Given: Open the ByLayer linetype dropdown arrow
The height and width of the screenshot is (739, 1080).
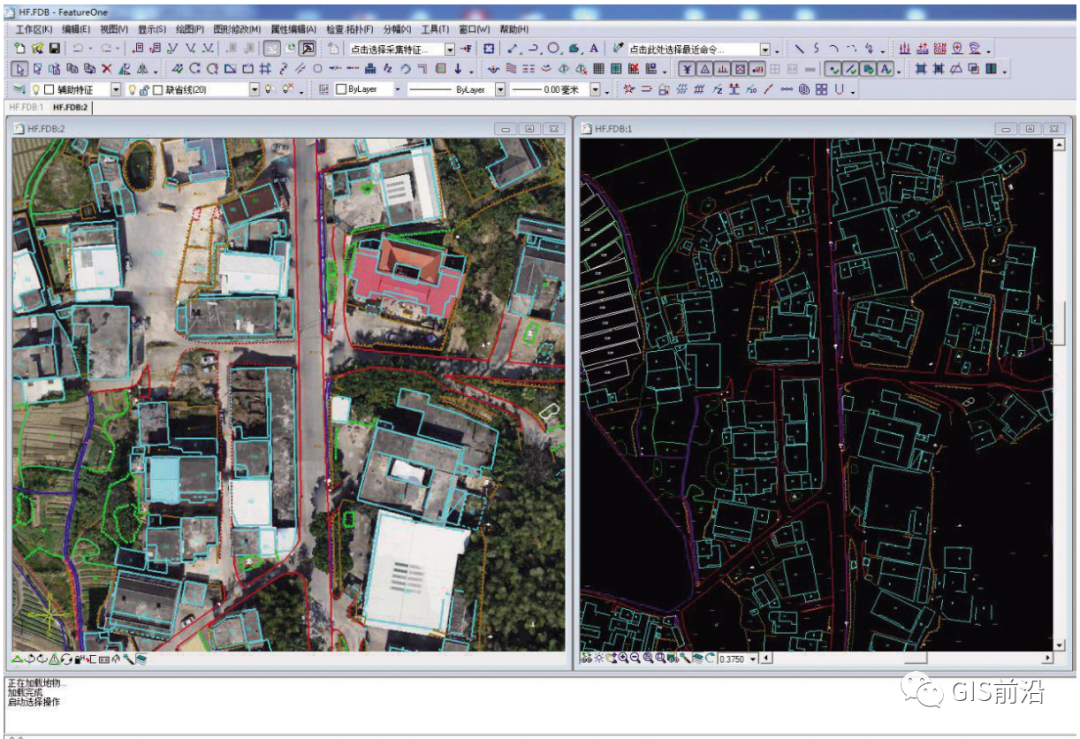Looking at the screenshot, I should click(x=500, y=90).
